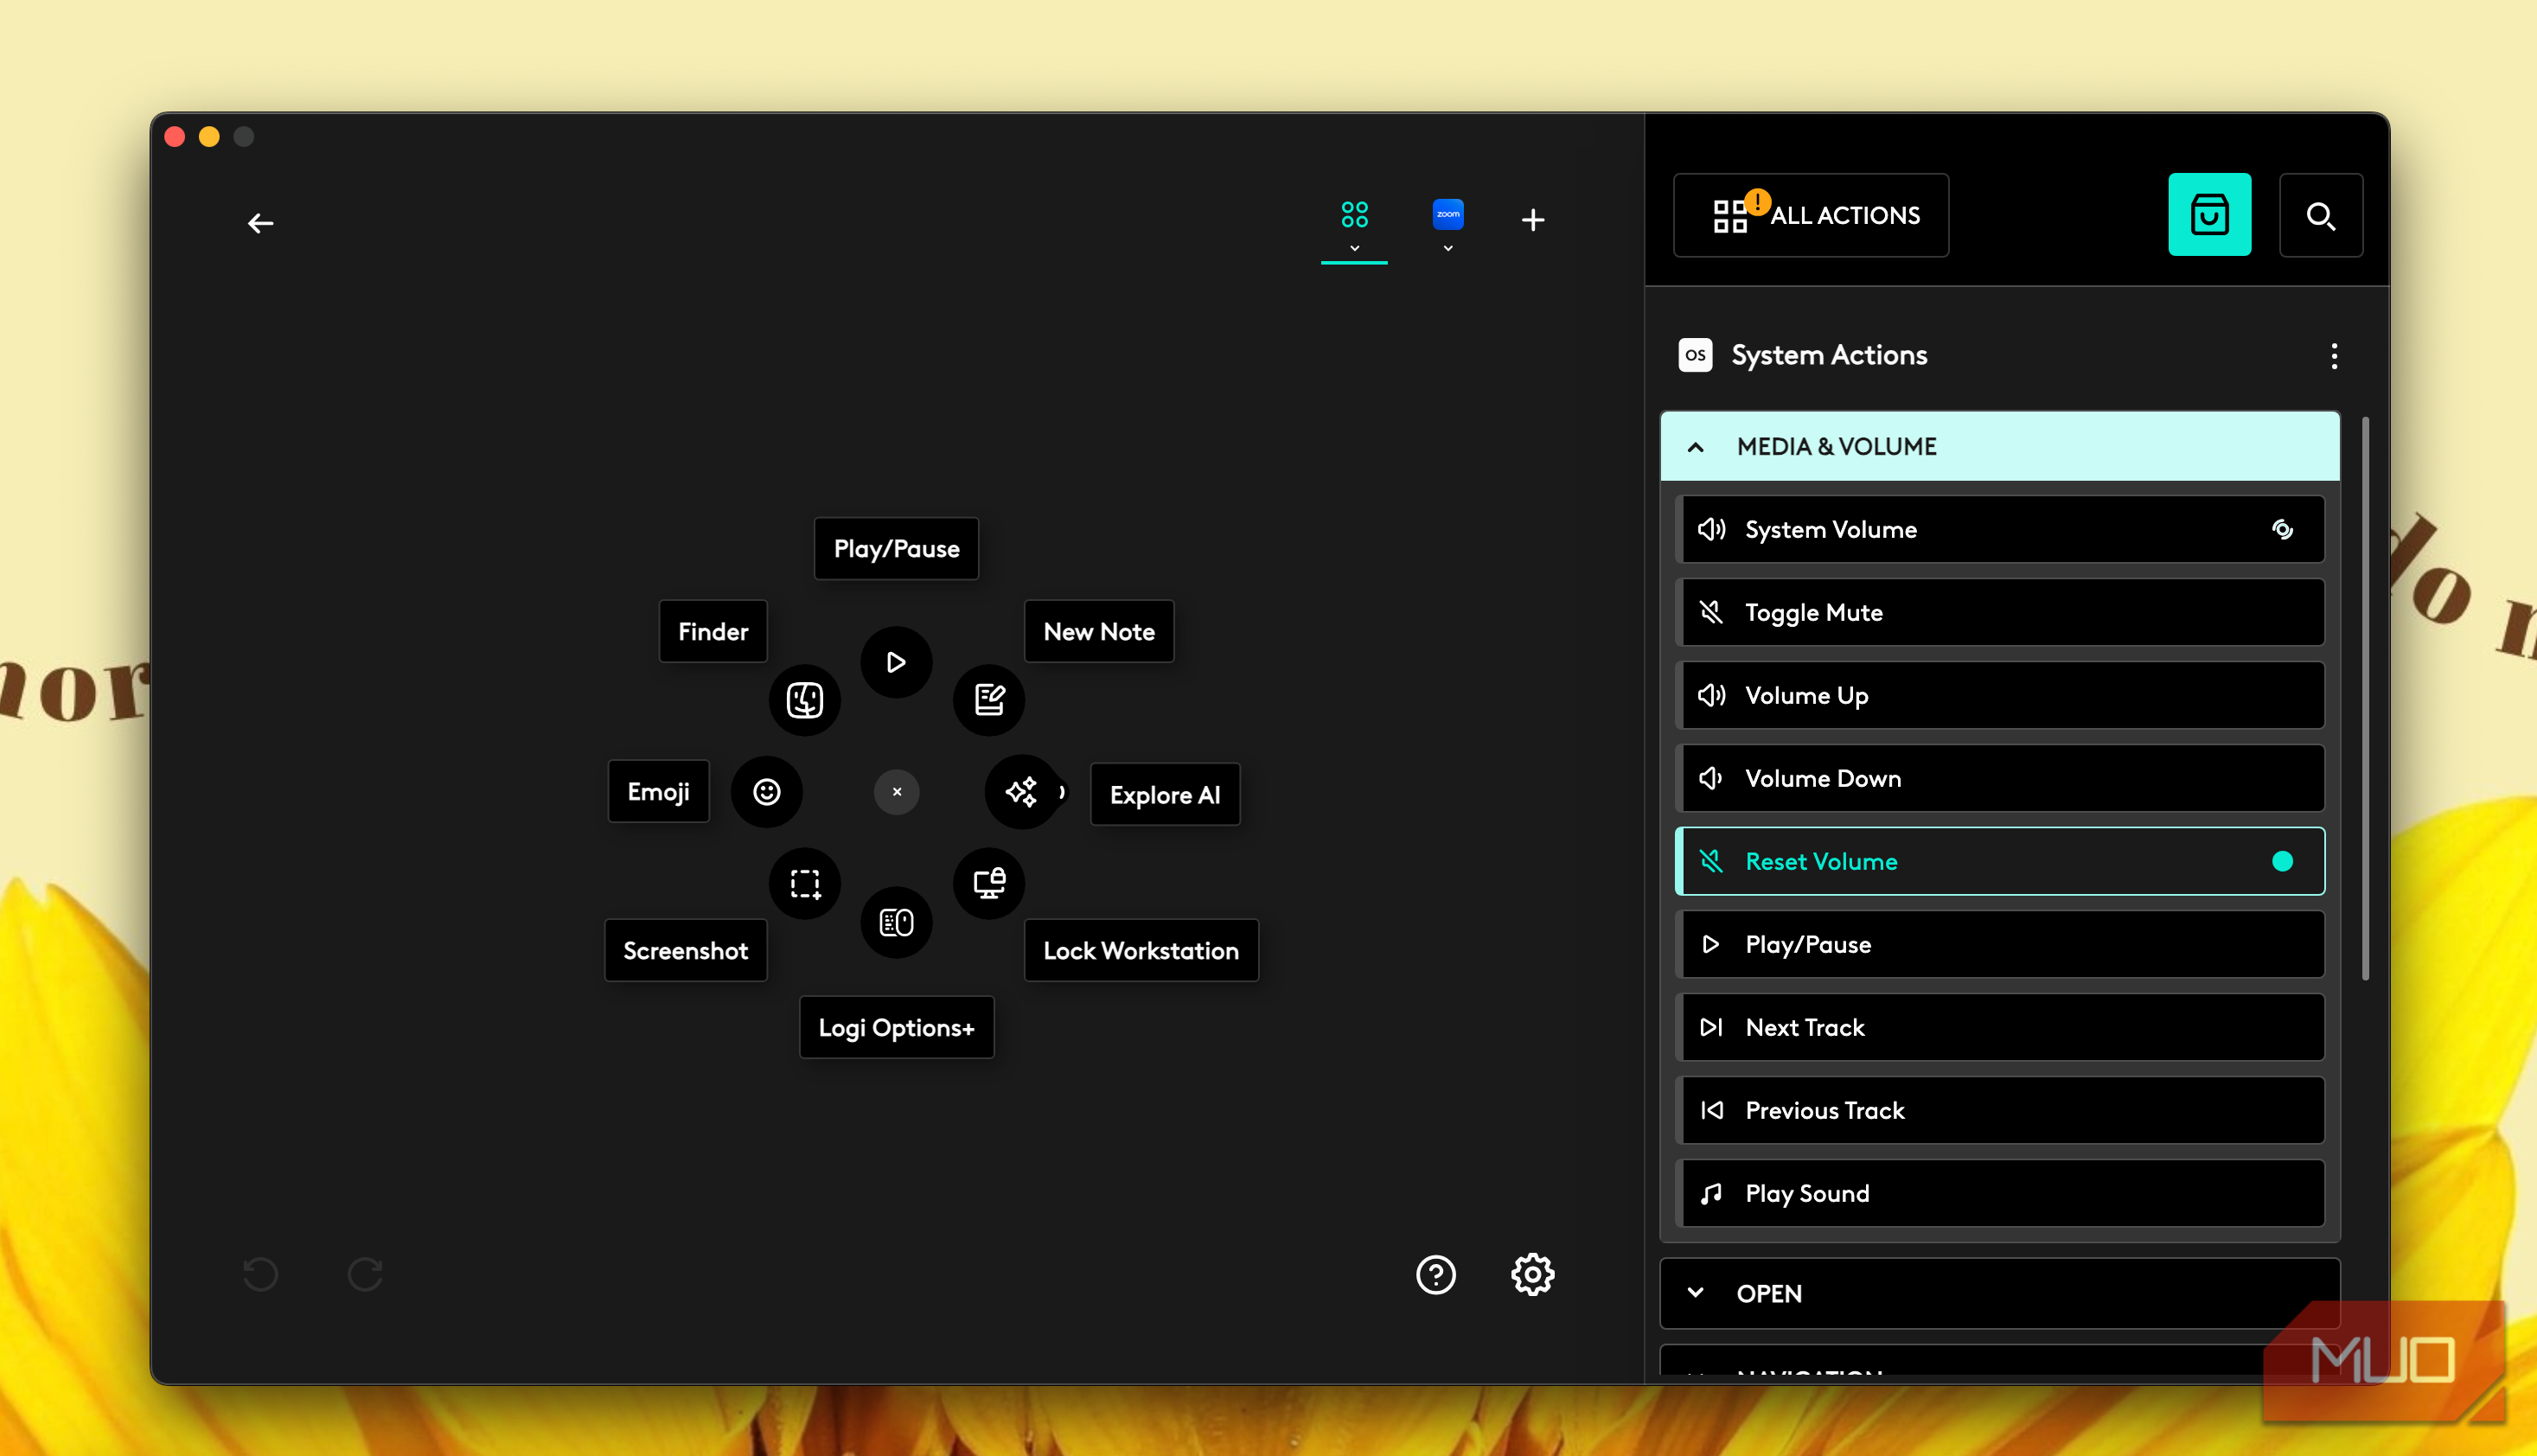Close the ring center X button

click(896, 792)
